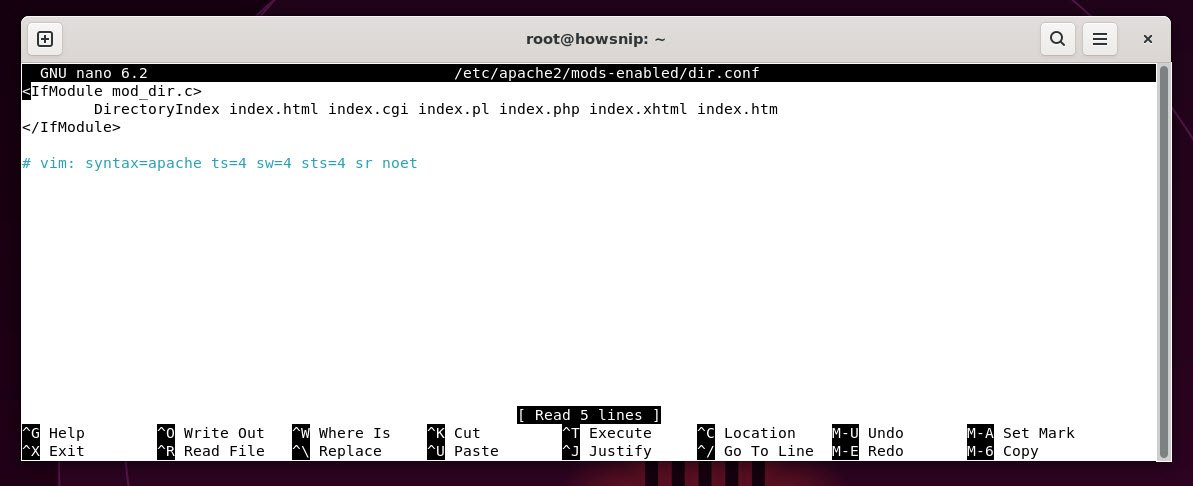
Task: Click the GNU nano 6.2 label
Action: click(94, 74)
